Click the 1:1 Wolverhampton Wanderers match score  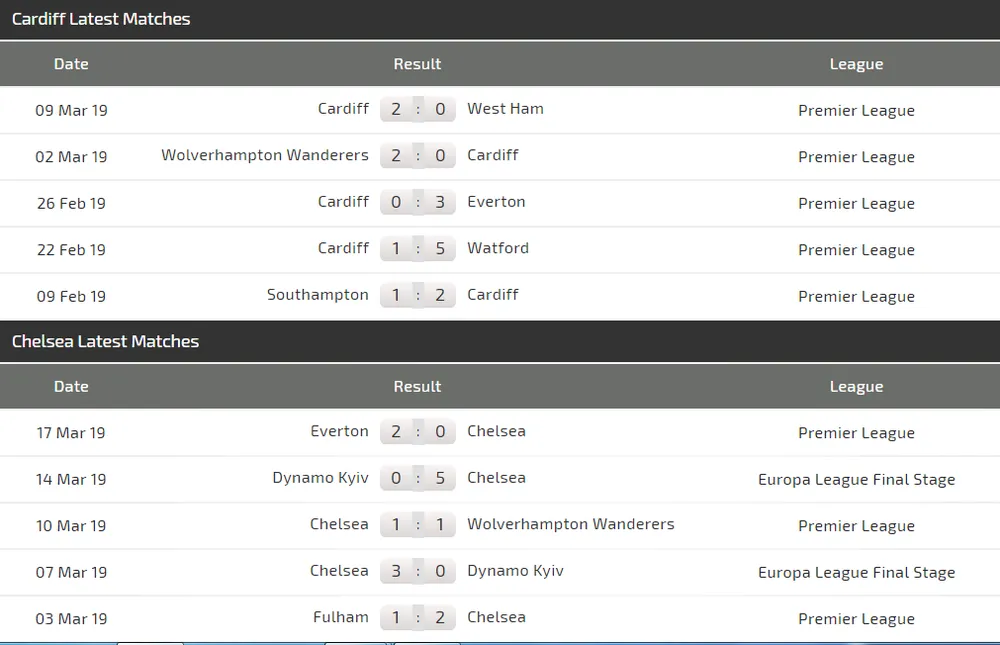418,524
